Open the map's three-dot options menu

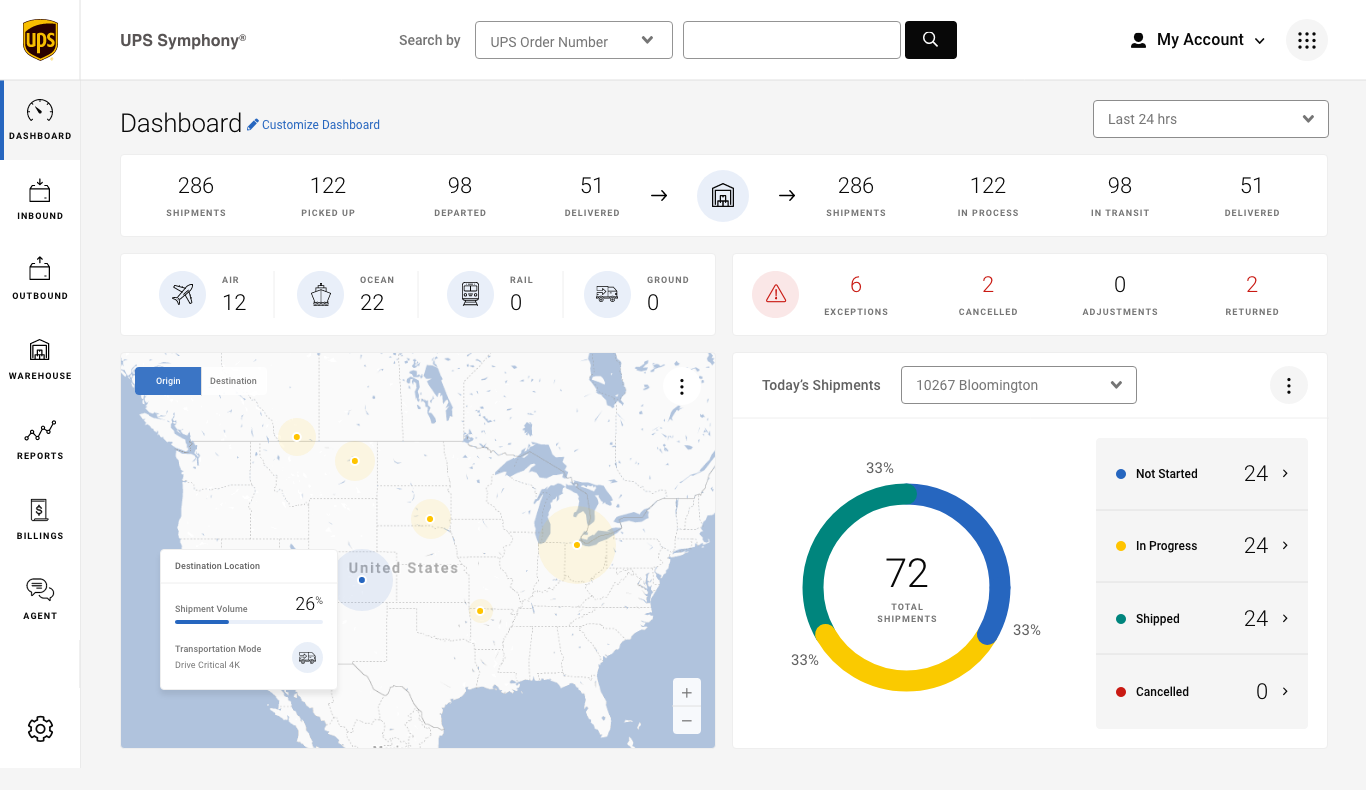coord(681,387)
